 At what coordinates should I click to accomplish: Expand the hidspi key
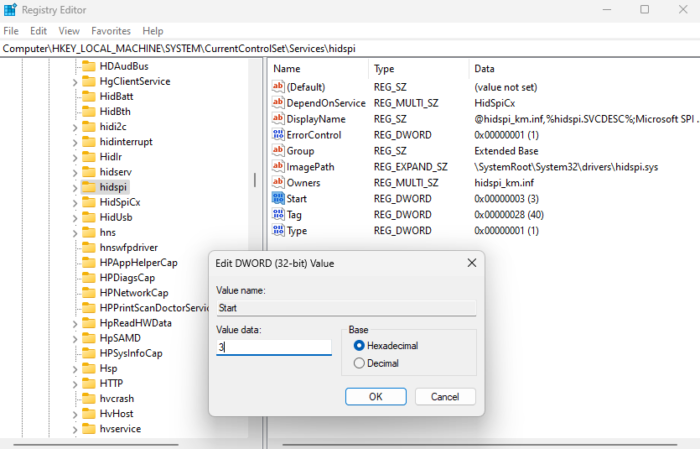point(75,188)
